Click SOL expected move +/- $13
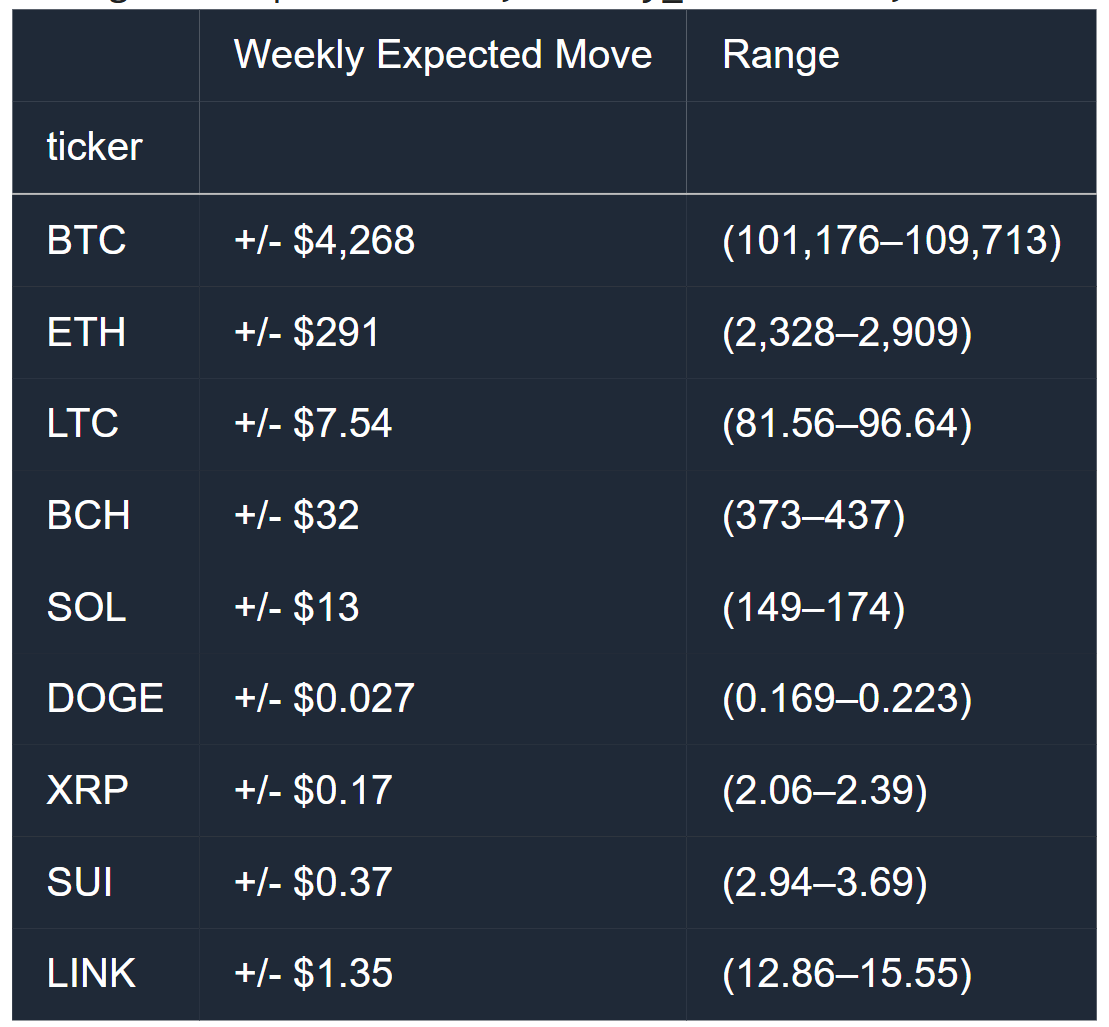 pos(296,608)
